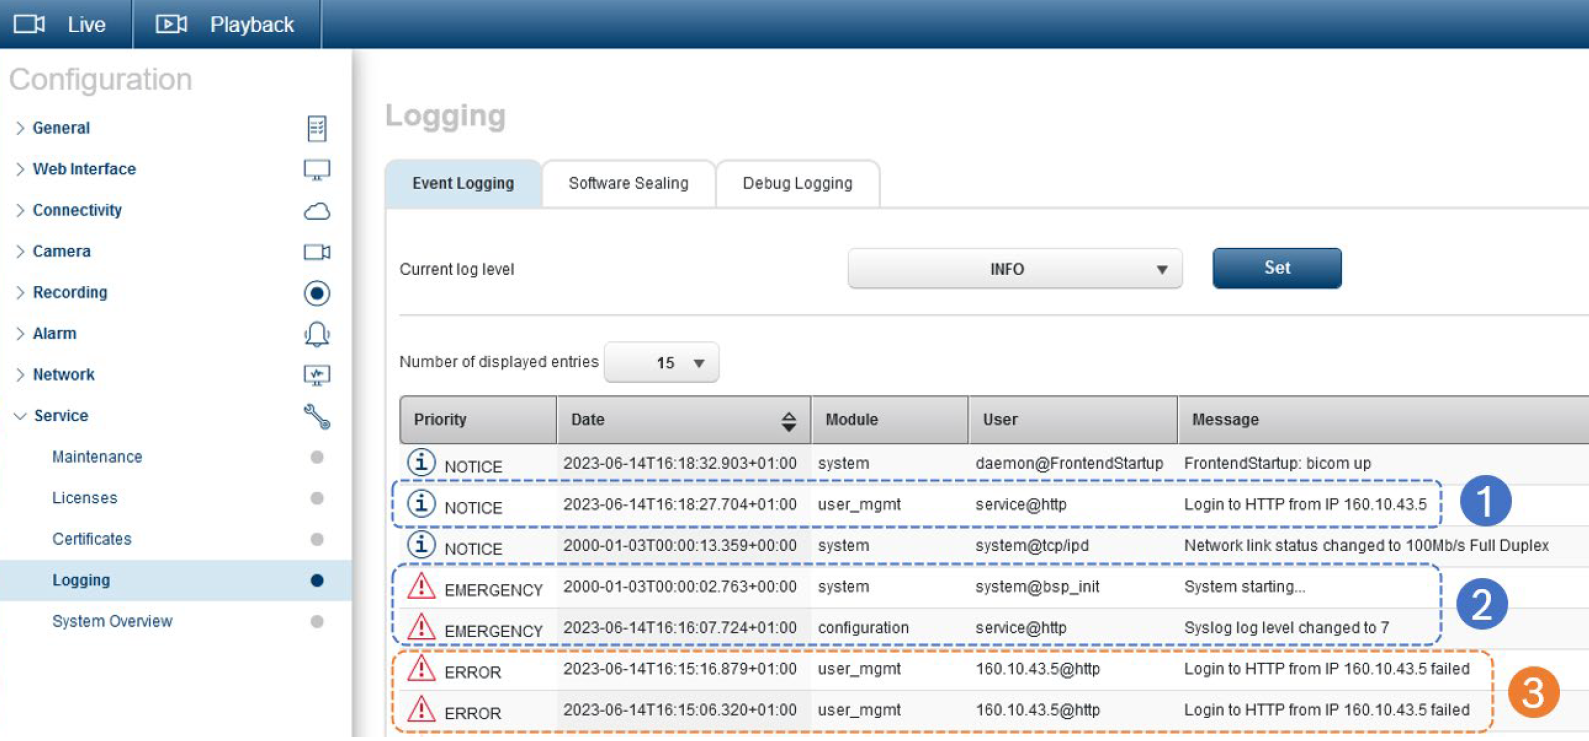
Task: Open the System Overview page
Action: (x=112, y=622)
